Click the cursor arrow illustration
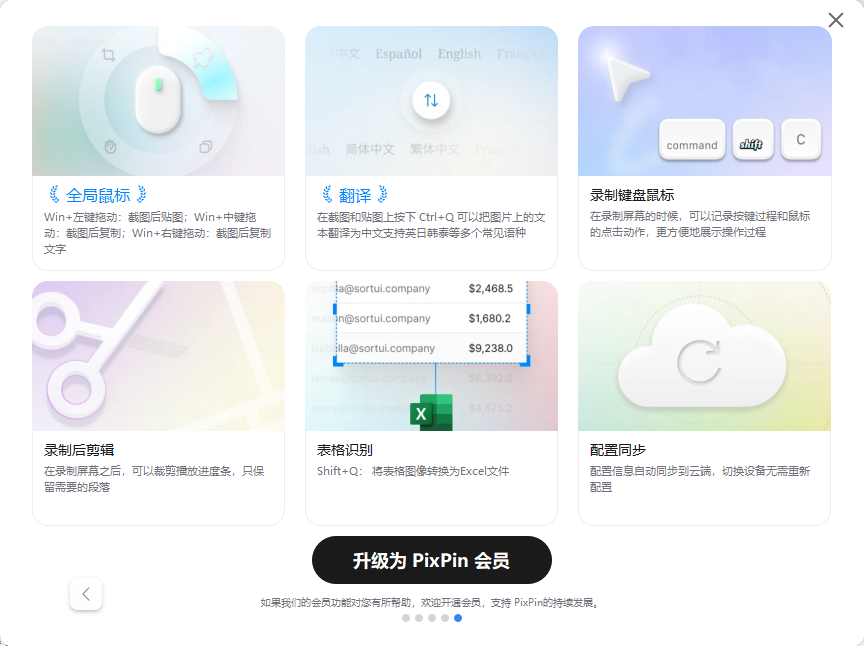 (628, 79)
